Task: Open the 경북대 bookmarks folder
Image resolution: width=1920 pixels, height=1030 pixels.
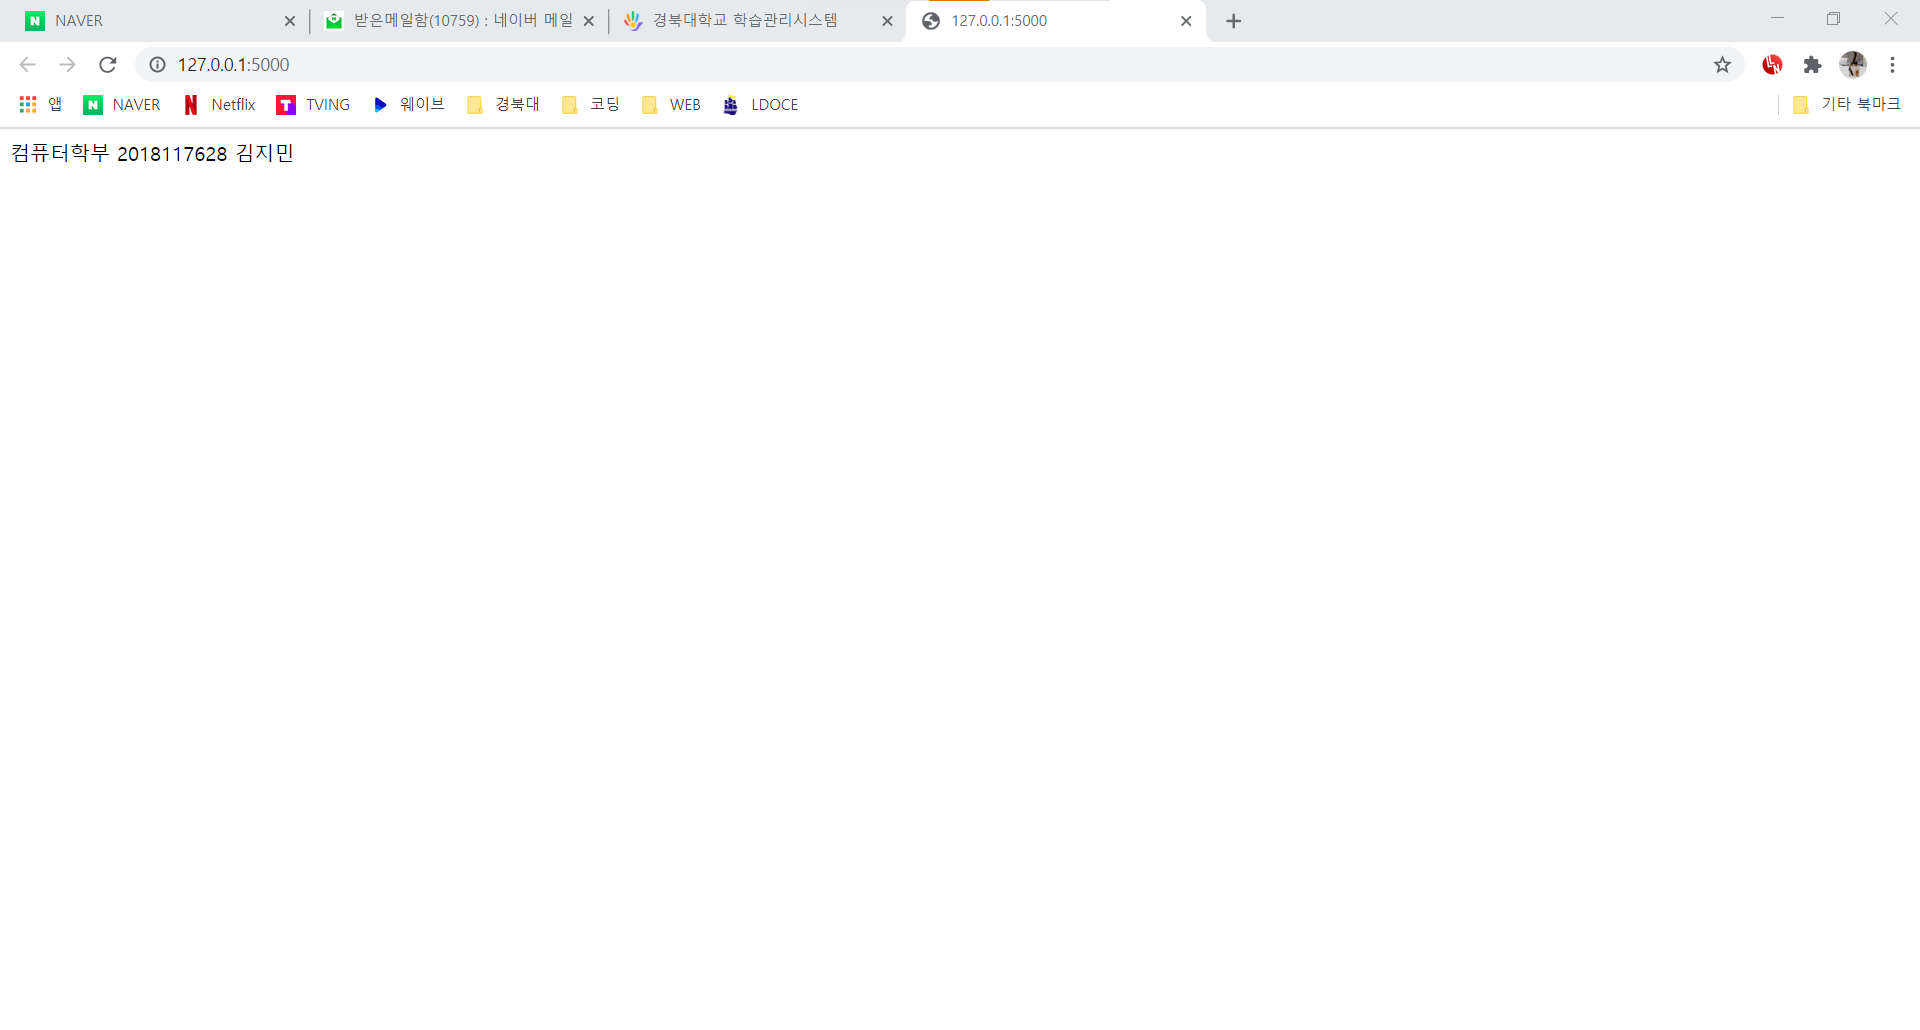Action: tap(503, 104)
